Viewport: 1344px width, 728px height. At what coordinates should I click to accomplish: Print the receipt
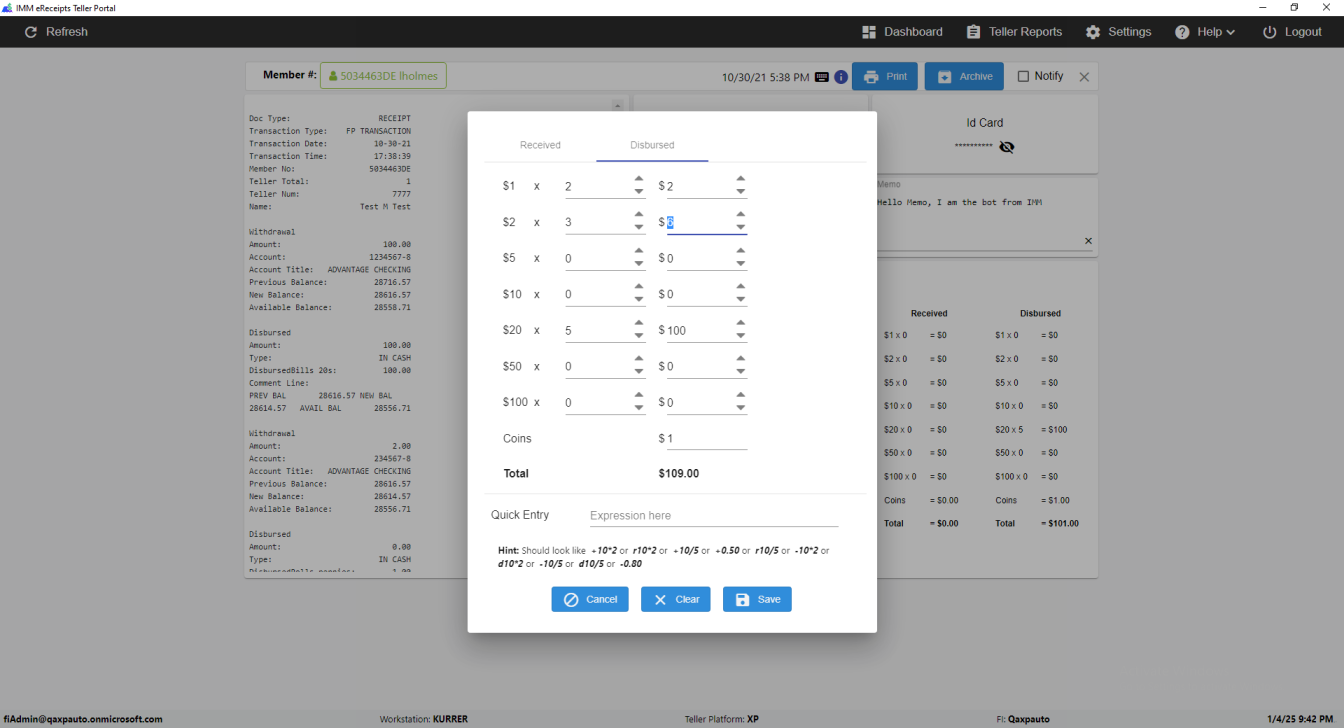tap(885, 77)
